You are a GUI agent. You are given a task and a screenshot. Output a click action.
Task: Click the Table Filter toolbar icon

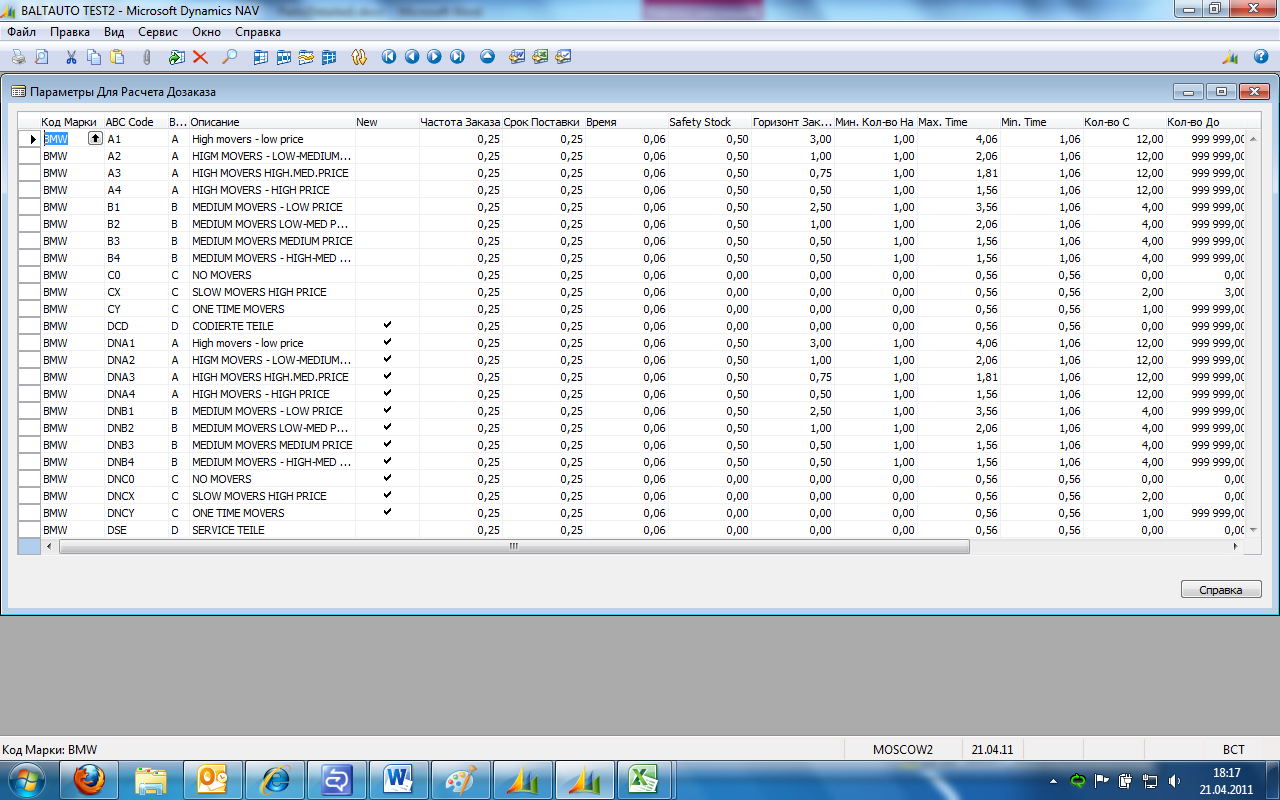(x=284, y=57)
